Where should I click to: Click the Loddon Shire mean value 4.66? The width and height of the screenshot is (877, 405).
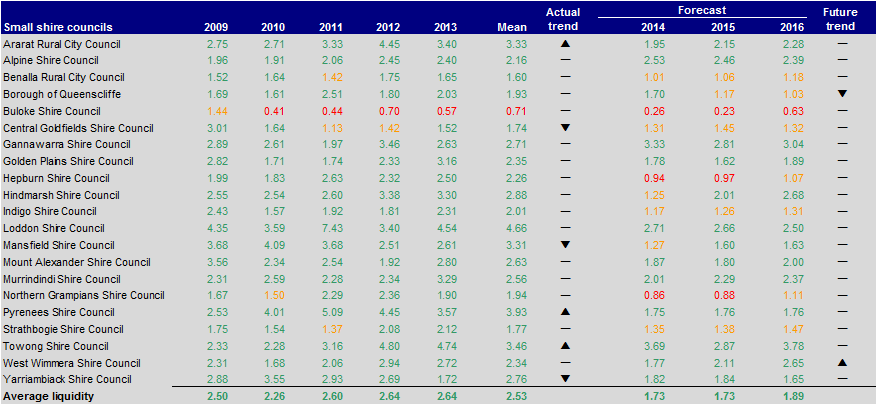pos(517,228)
